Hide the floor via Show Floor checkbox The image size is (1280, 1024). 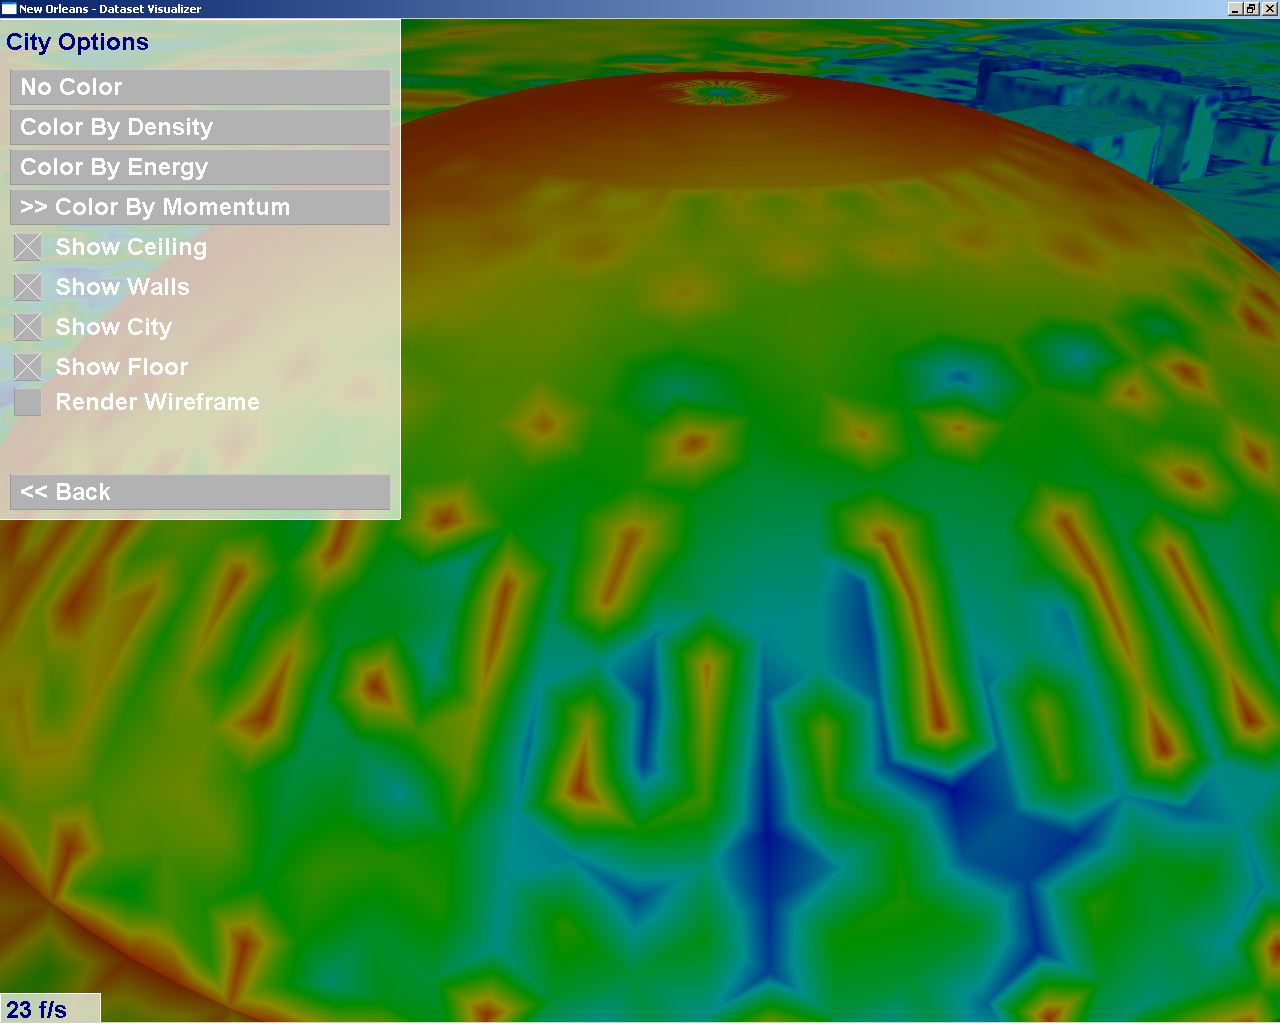[x=28, y=367]
